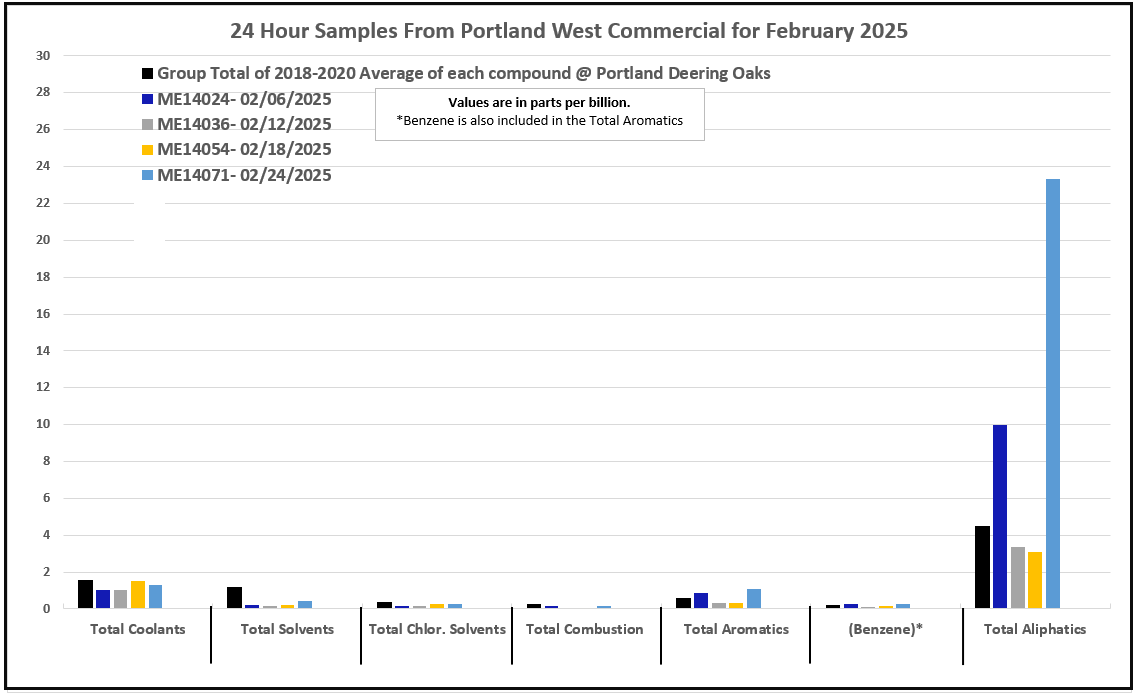Click the dark blue ME14024 legend swatch

point(148,99)
